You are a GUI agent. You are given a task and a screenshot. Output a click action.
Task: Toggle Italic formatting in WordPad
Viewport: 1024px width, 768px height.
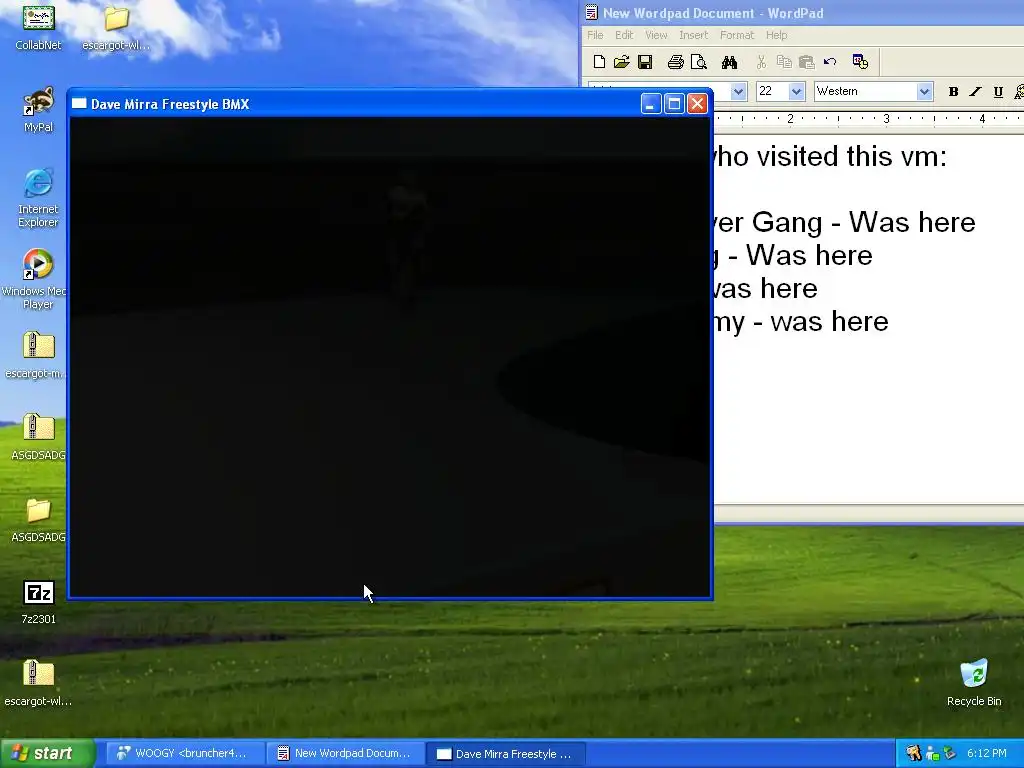[x=976, y=91]
